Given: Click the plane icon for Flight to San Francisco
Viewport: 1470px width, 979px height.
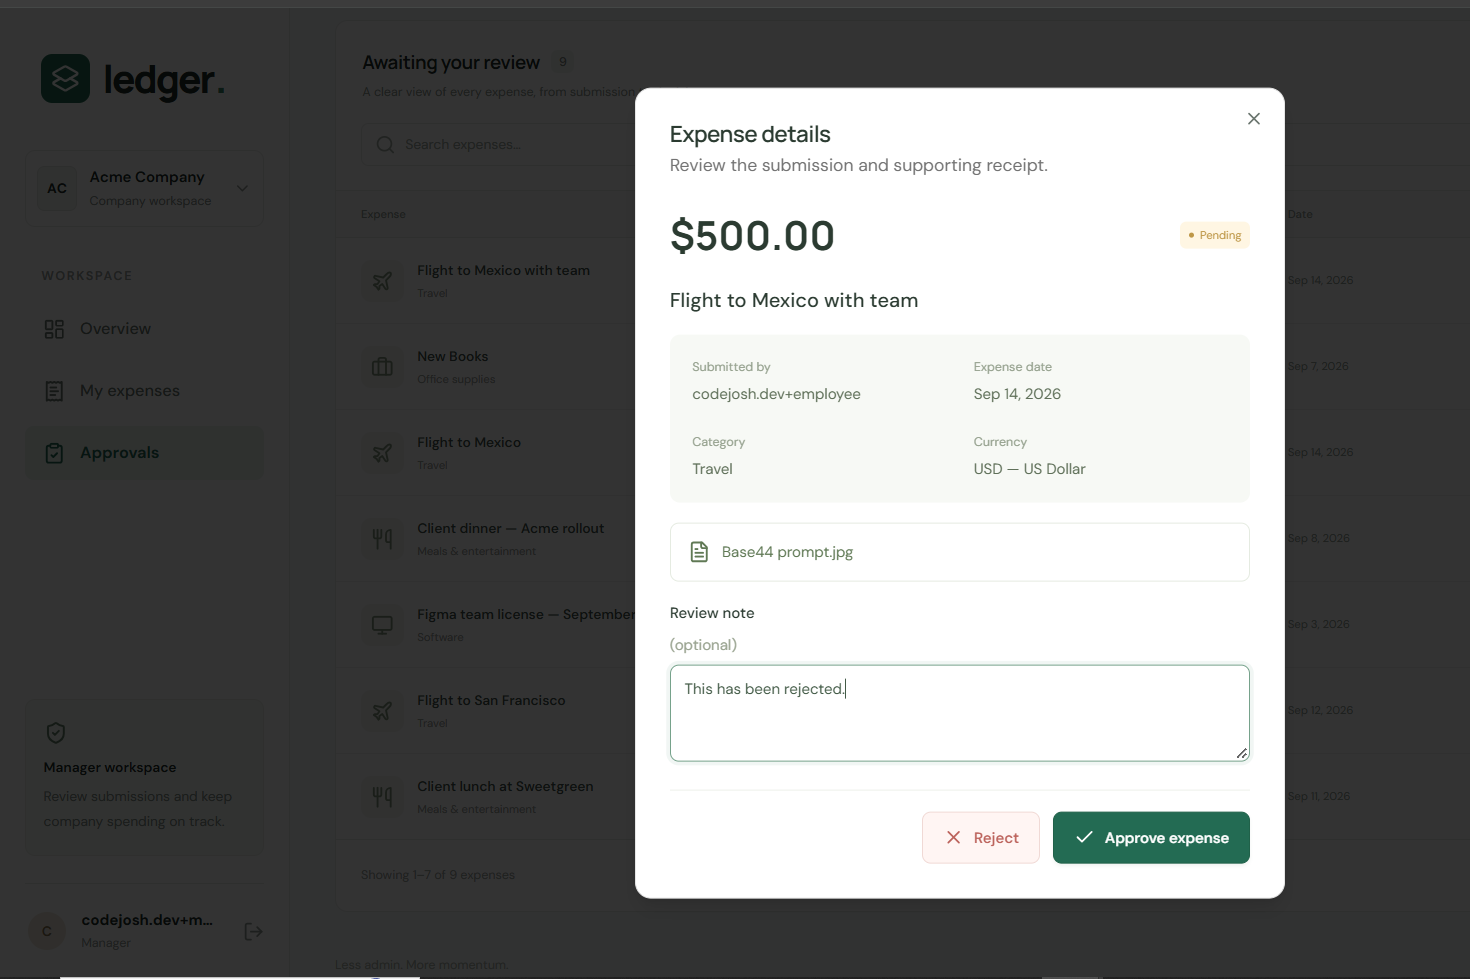Looking at the screenshot, I should pos(382,711).
